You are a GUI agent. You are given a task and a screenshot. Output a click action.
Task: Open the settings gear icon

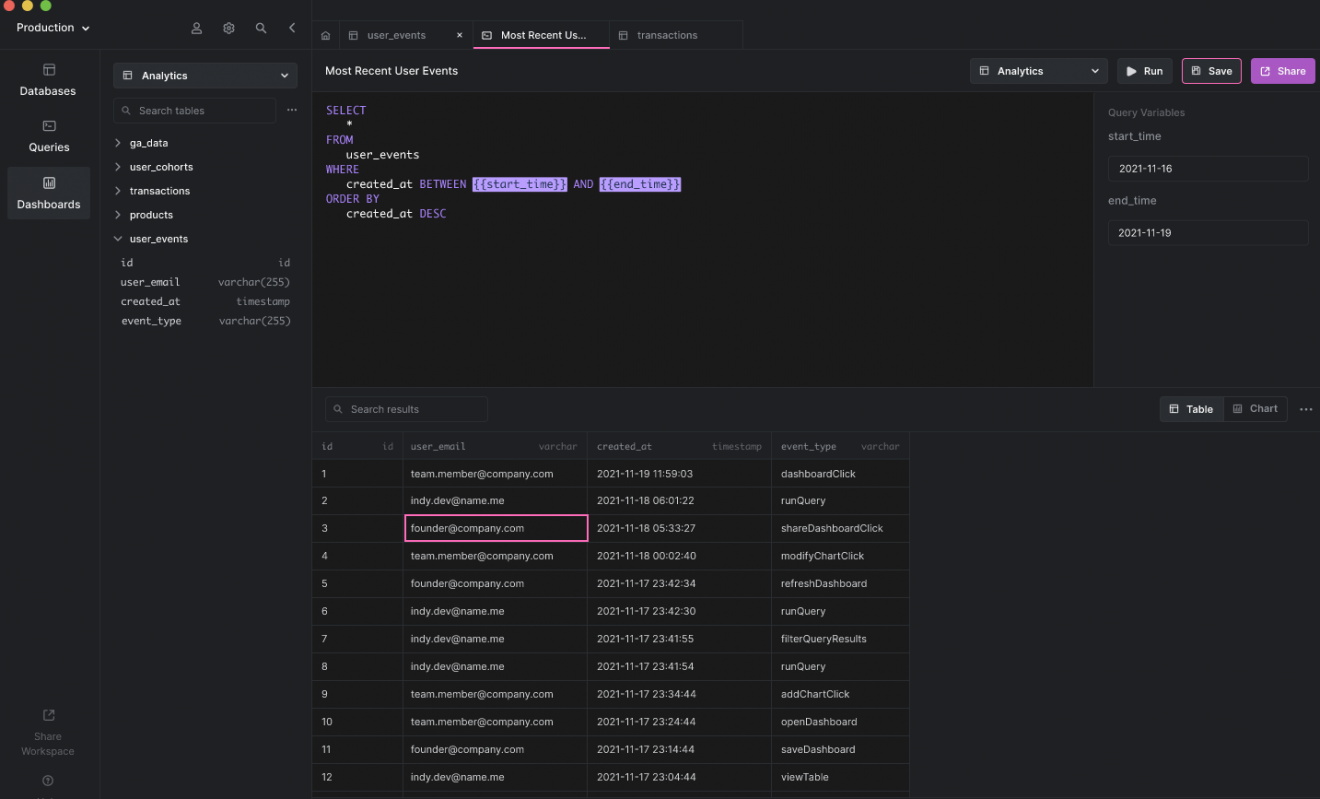click(228, 28)
